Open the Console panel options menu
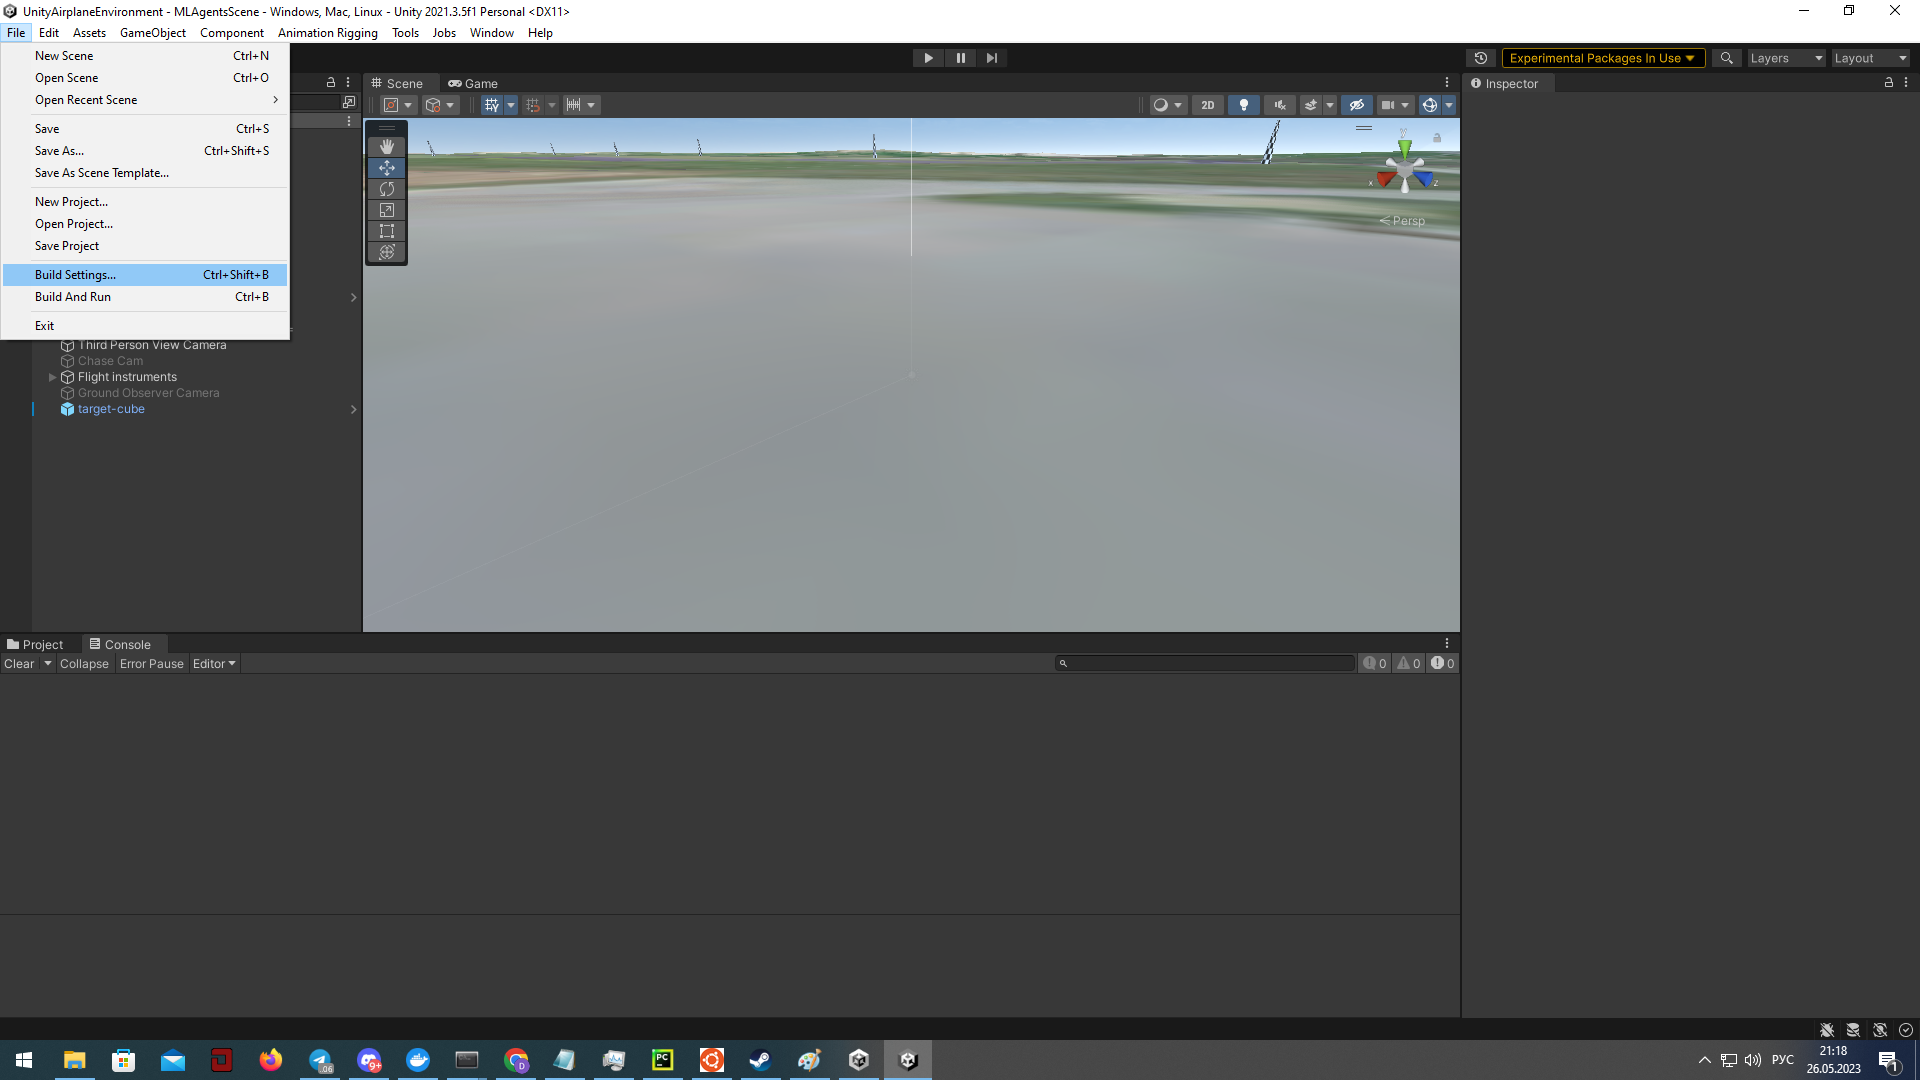 point(1446,644)
